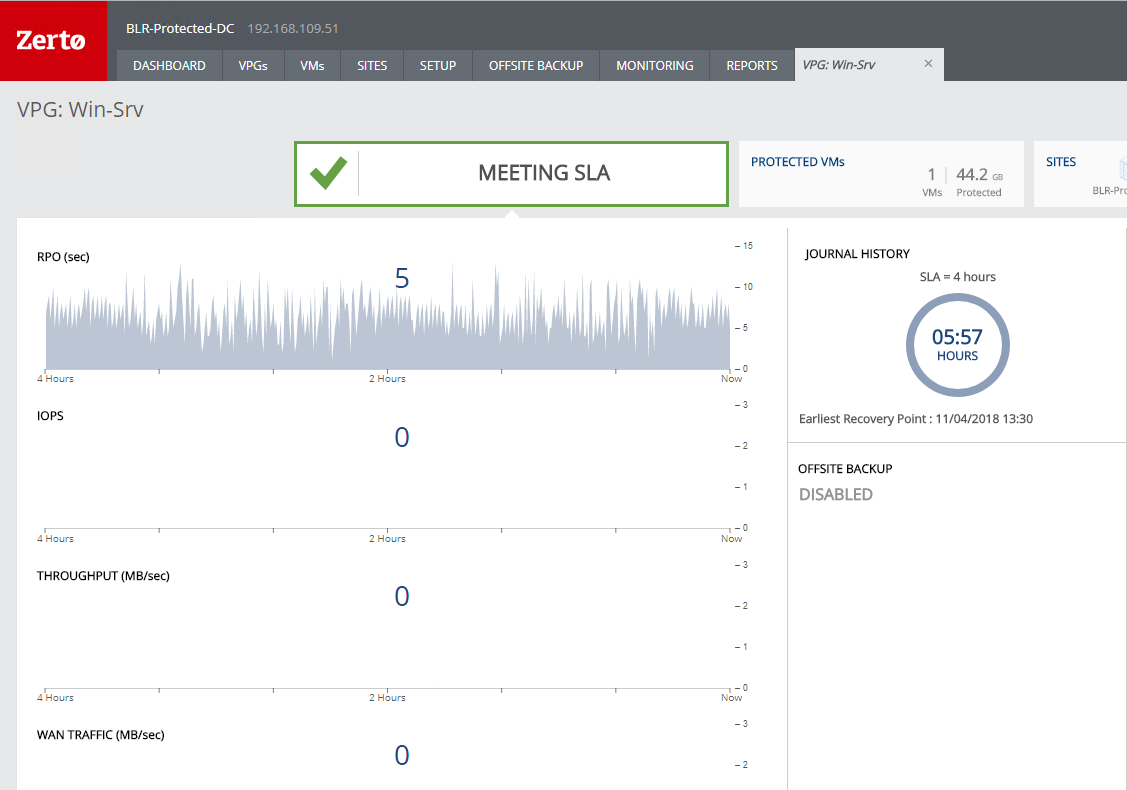Go to the VMs tab

pyautogui.click(x=312, y=66)
